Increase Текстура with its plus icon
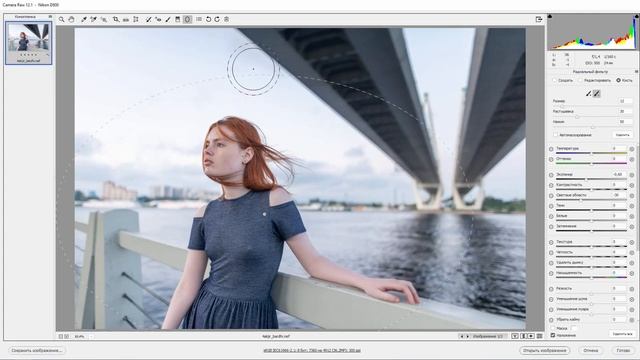The image size is (640, 360). coord(632,242)
